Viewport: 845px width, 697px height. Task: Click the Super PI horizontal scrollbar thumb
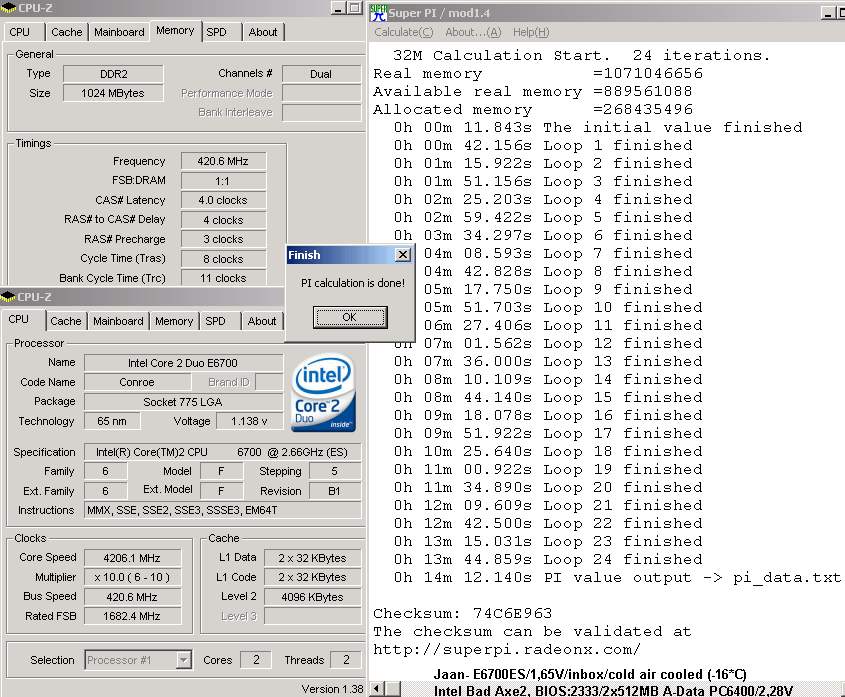(393, 689)
